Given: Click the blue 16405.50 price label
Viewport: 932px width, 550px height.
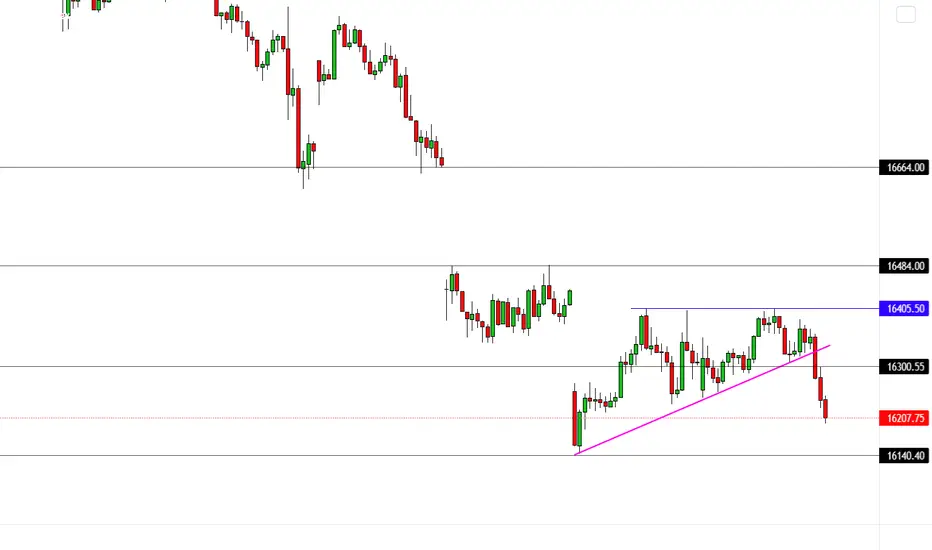Looking at the screenshot, I should (x=904, y=309).
